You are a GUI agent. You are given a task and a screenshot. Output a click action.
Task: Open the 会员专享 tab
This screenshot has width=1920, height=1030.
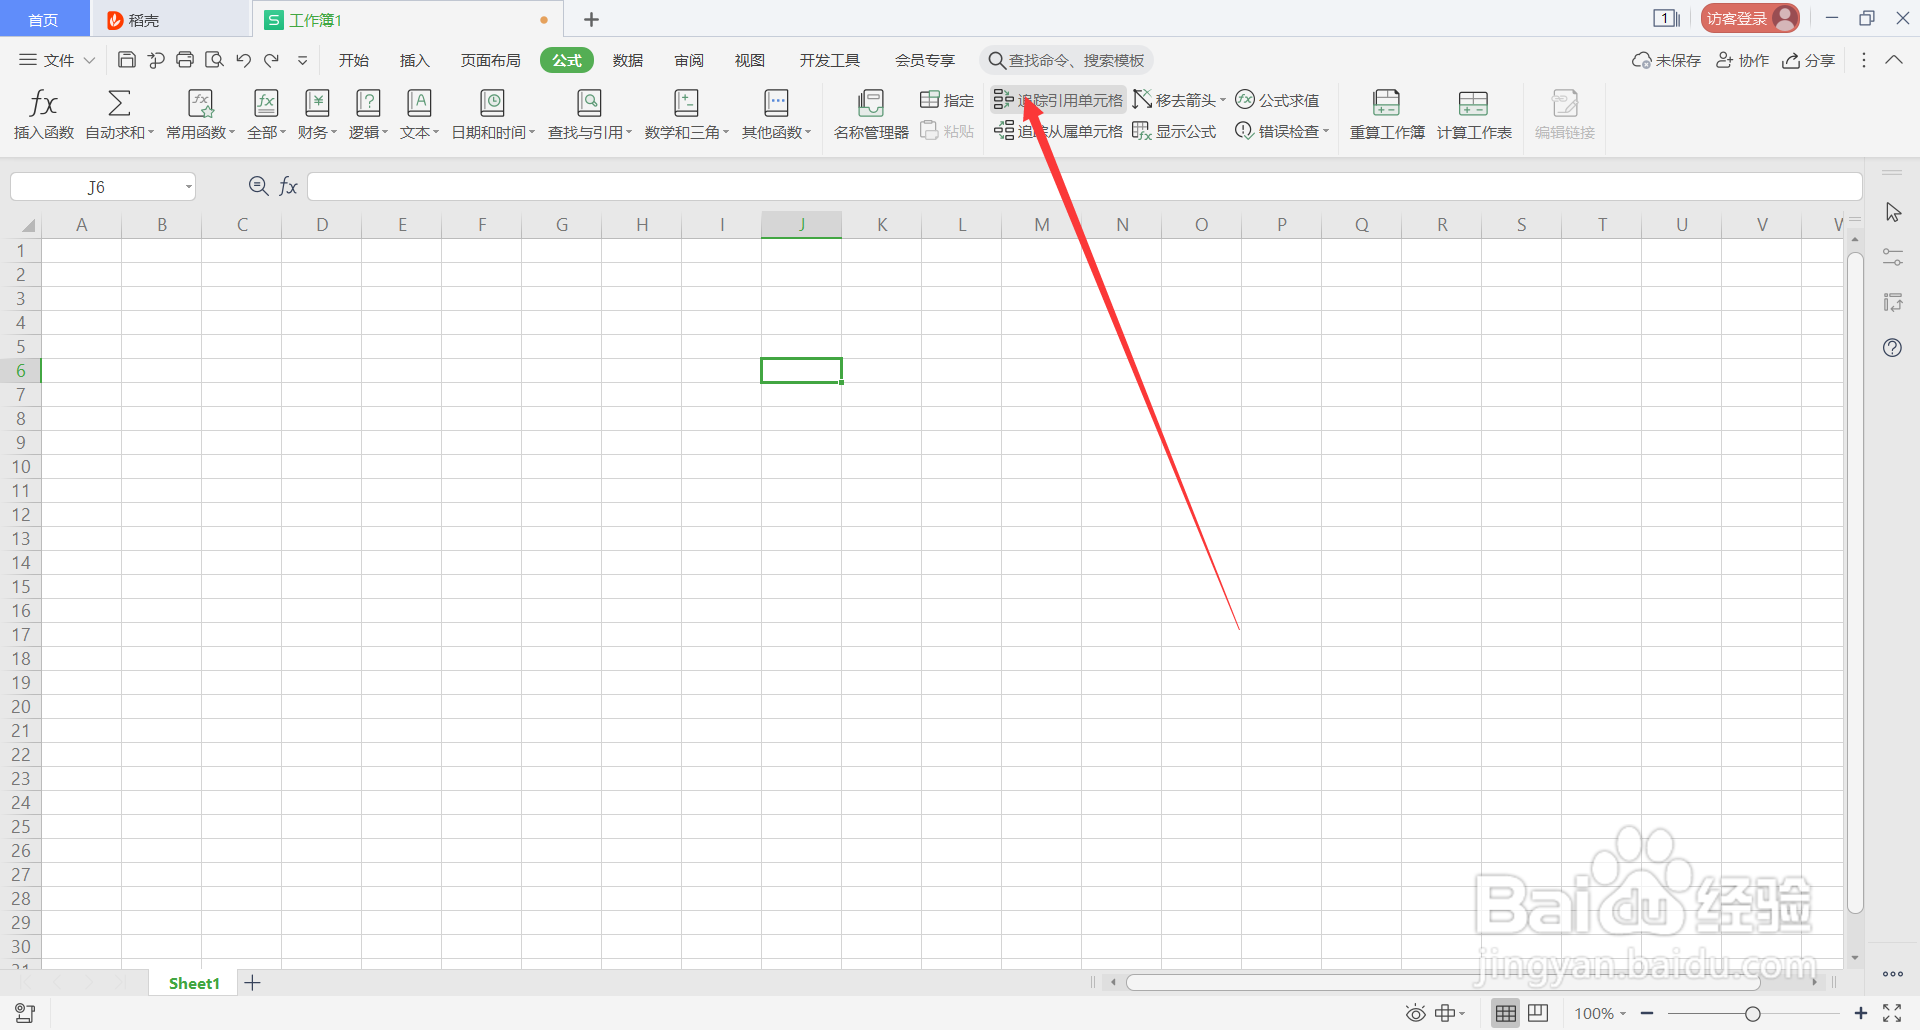(x=924, y=60)
